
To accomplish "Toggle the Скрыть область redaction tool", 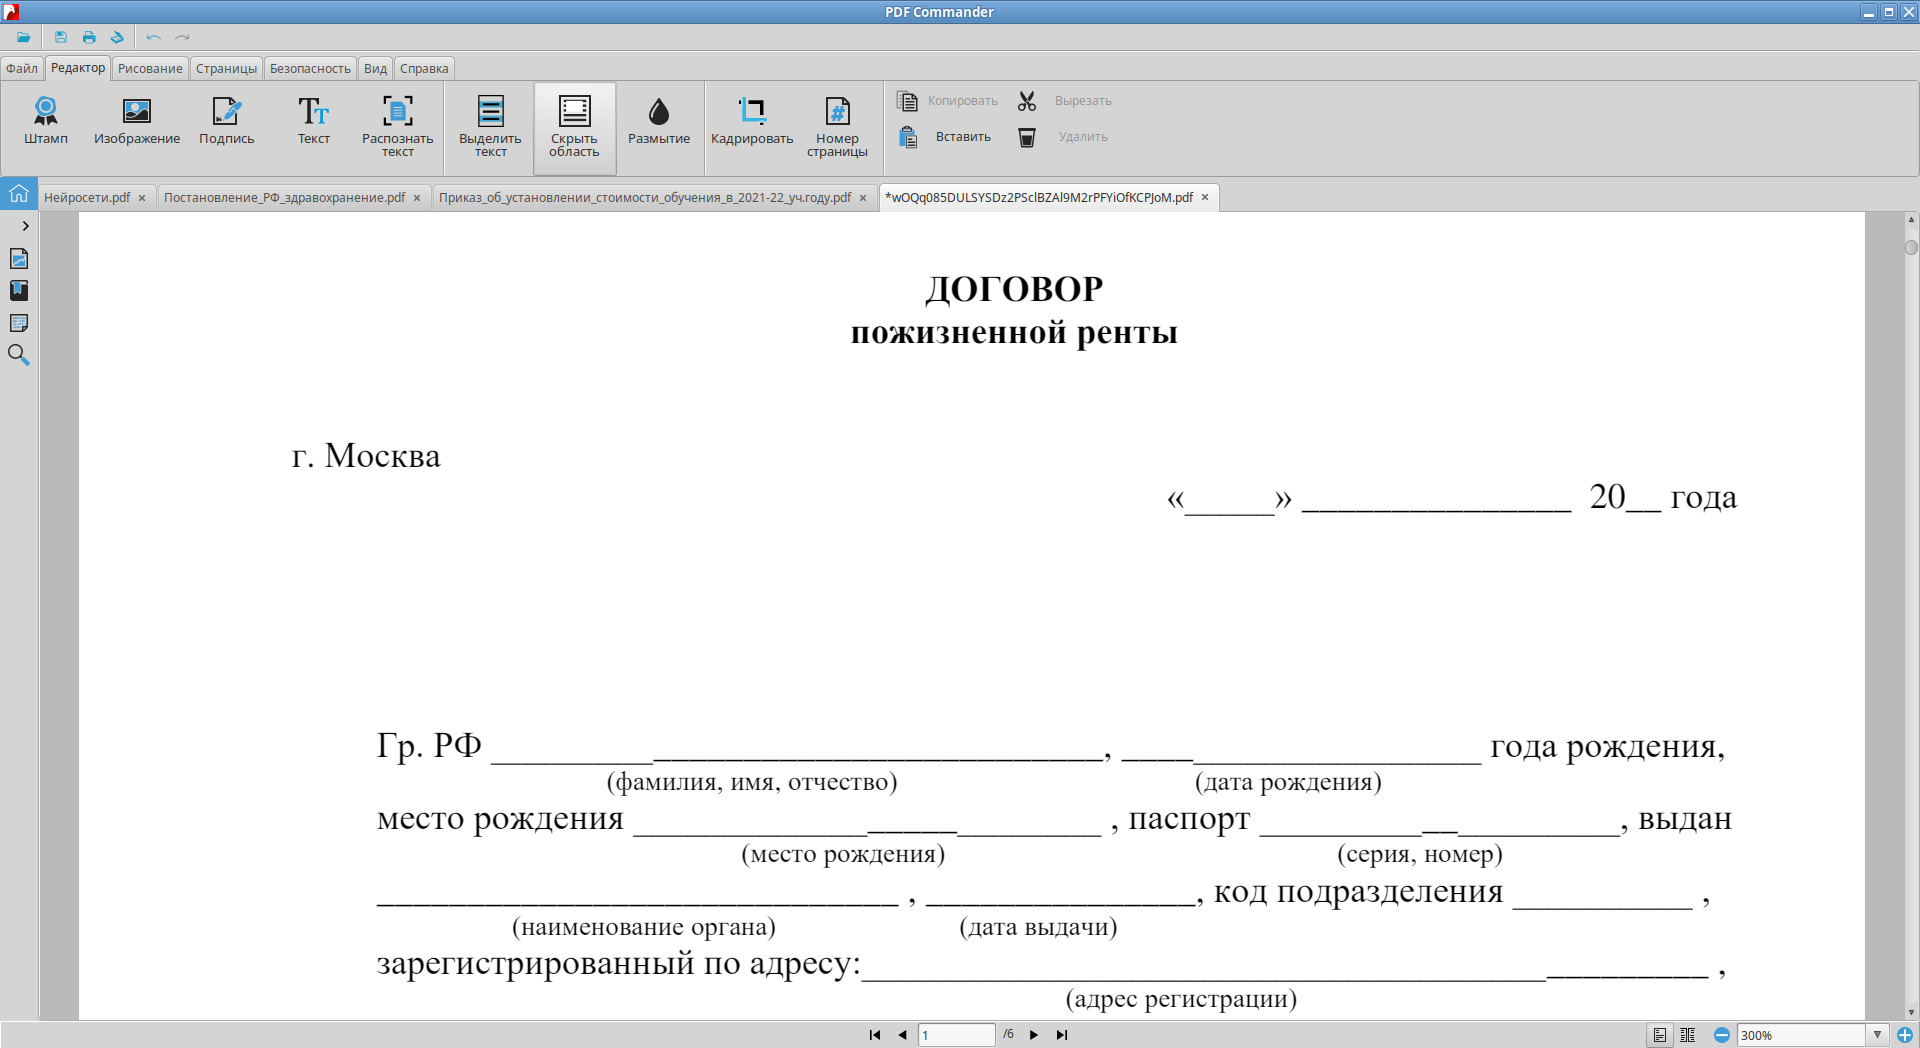I will click(x=574, y=126).
